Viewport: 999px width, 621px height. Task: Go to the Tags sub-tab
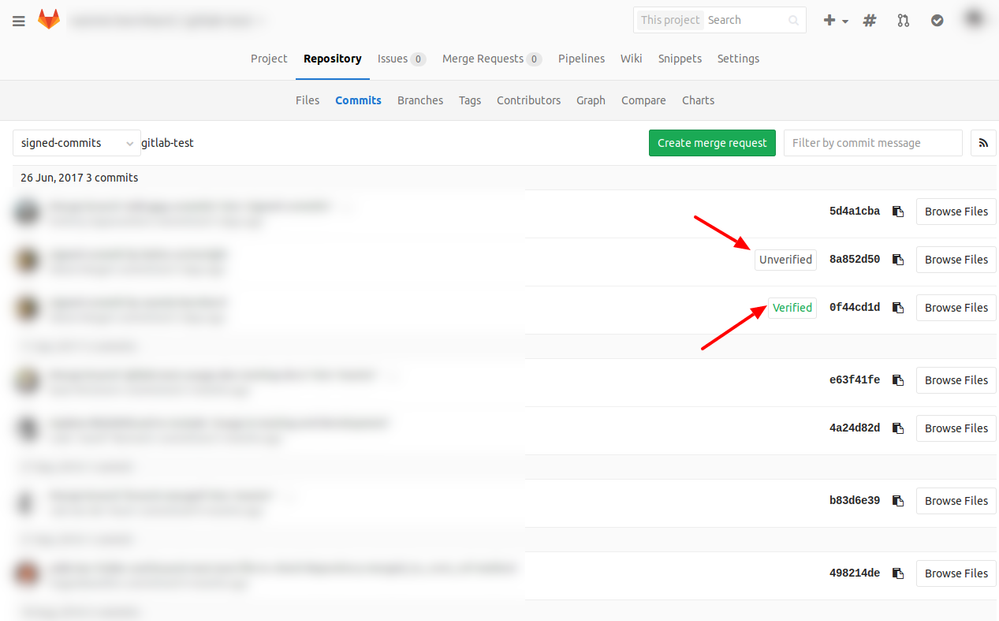click(470, 101)
